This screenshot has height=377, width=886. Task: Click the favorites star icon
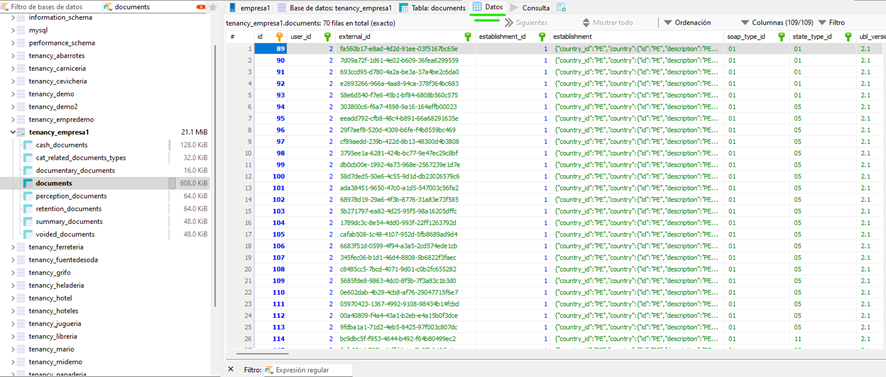pos(212,7)
